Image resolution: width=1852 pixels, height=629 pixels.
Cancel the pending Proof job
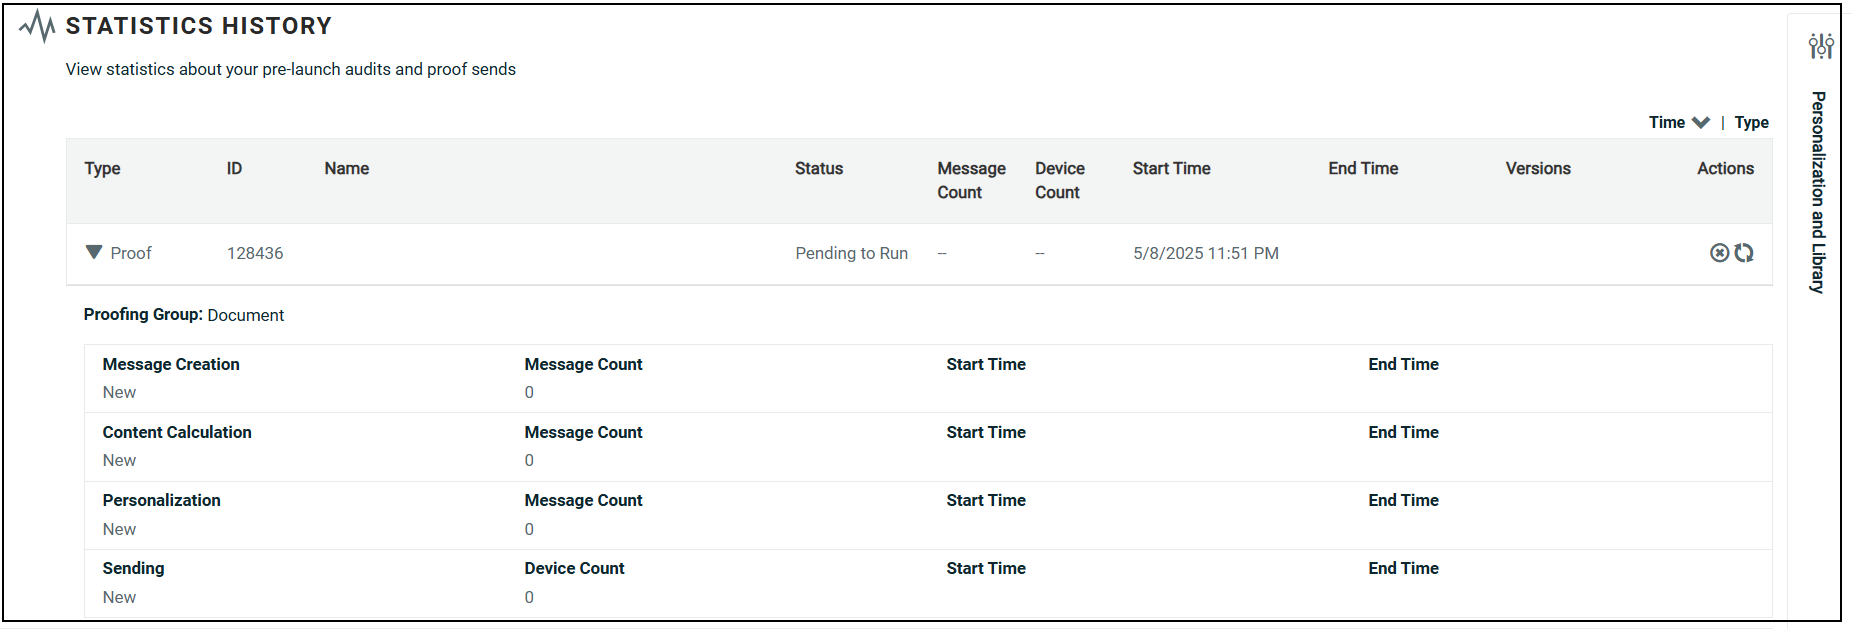pos(1718,253)
